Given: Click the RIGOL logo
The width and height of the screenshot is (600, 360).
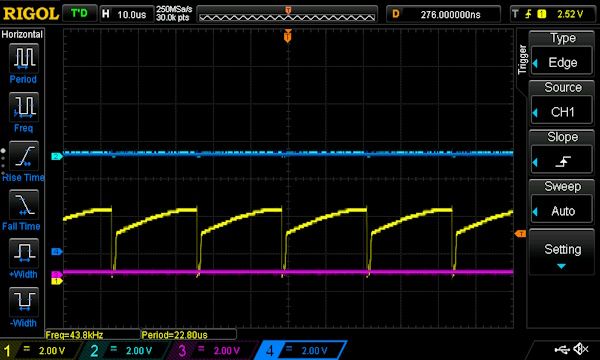Looking at the screenshot, I should [31, 14].
